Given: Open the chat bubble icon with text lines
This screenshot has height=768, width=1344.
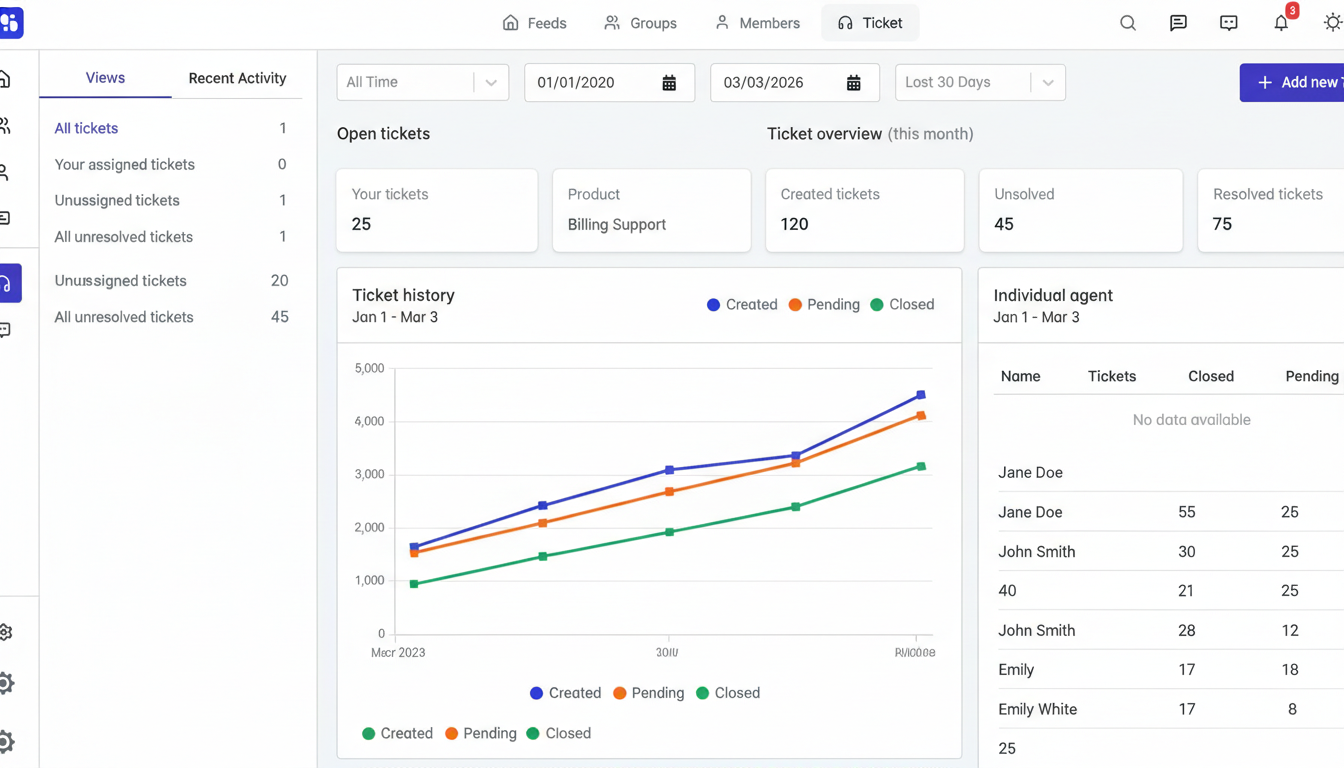Looking at the screenshot, I should click(x=1178, y=23).
